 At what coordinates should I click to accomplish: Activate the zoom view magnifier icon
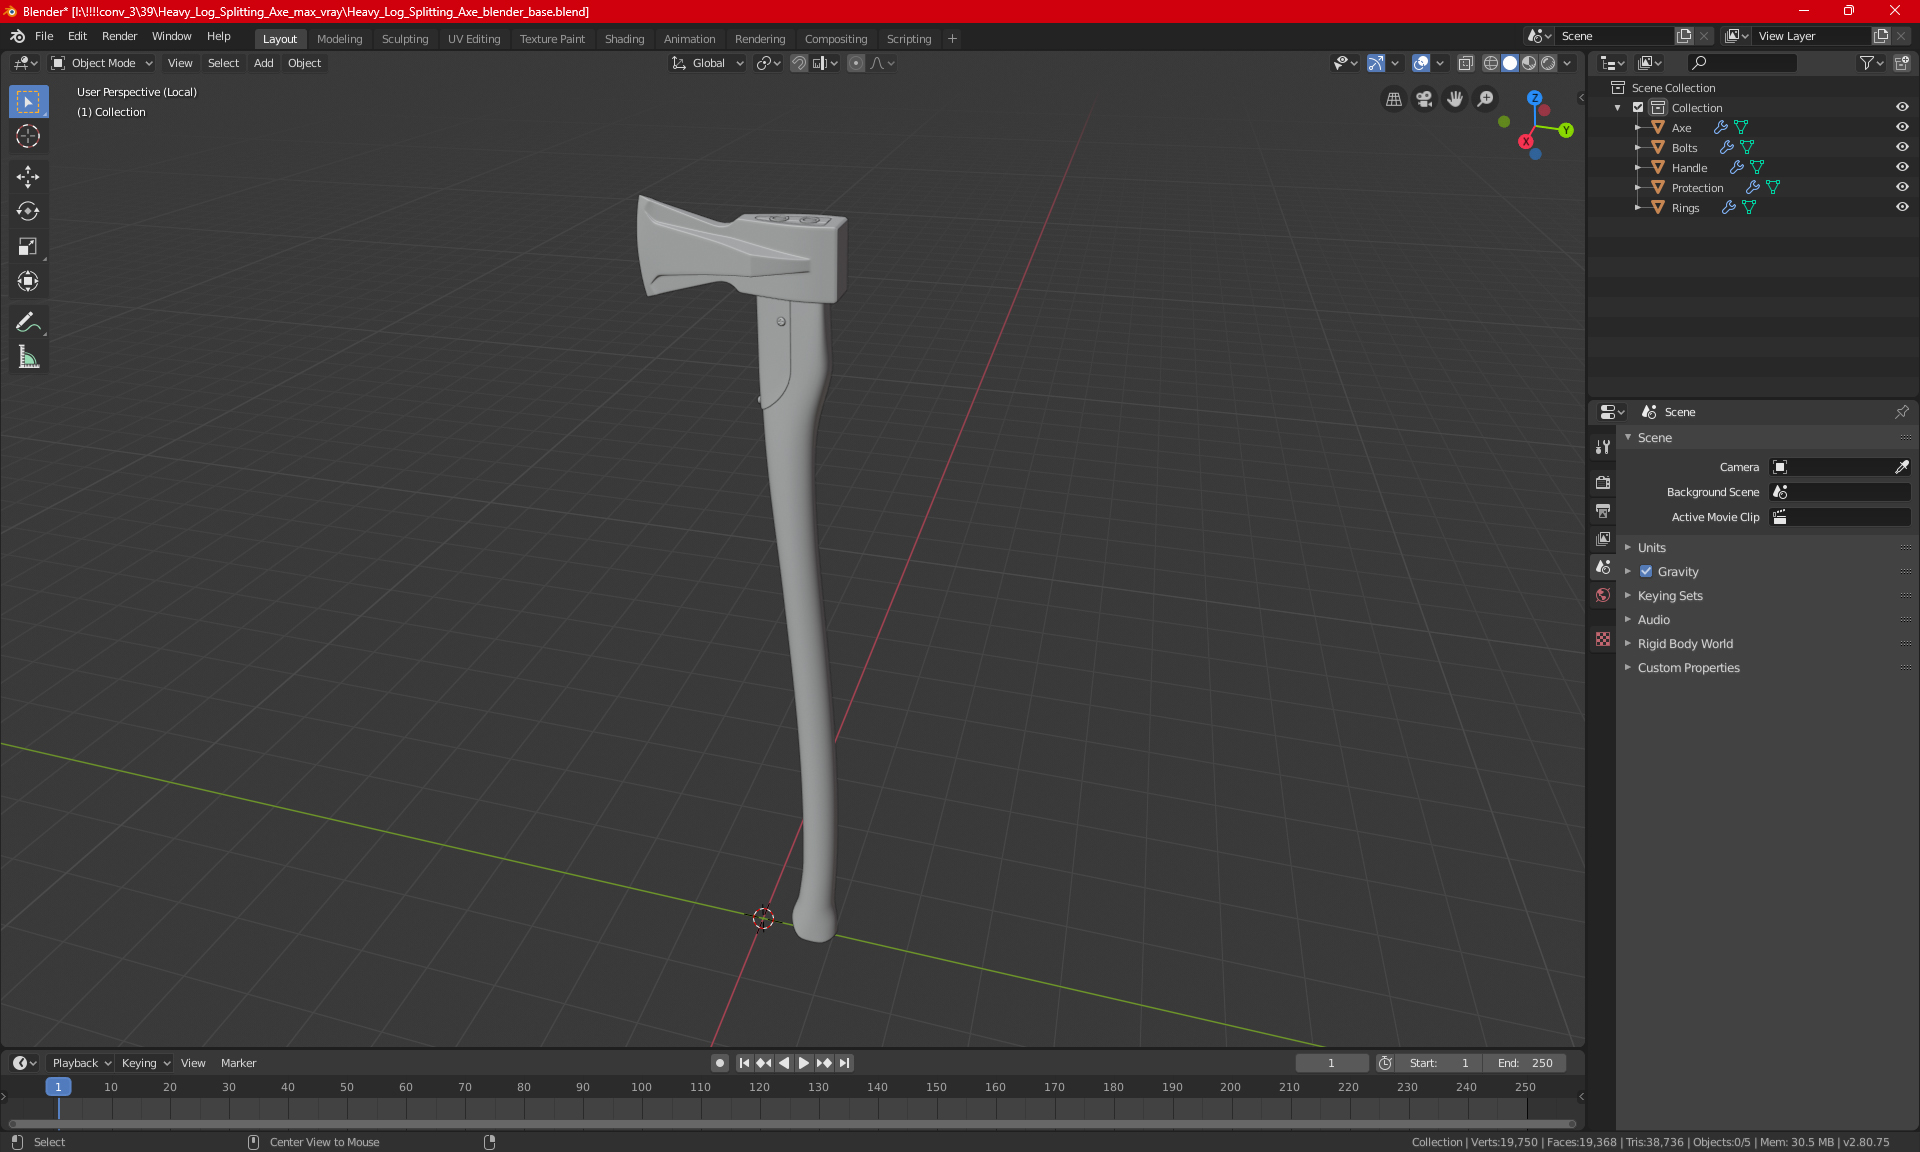[1486, 99]
